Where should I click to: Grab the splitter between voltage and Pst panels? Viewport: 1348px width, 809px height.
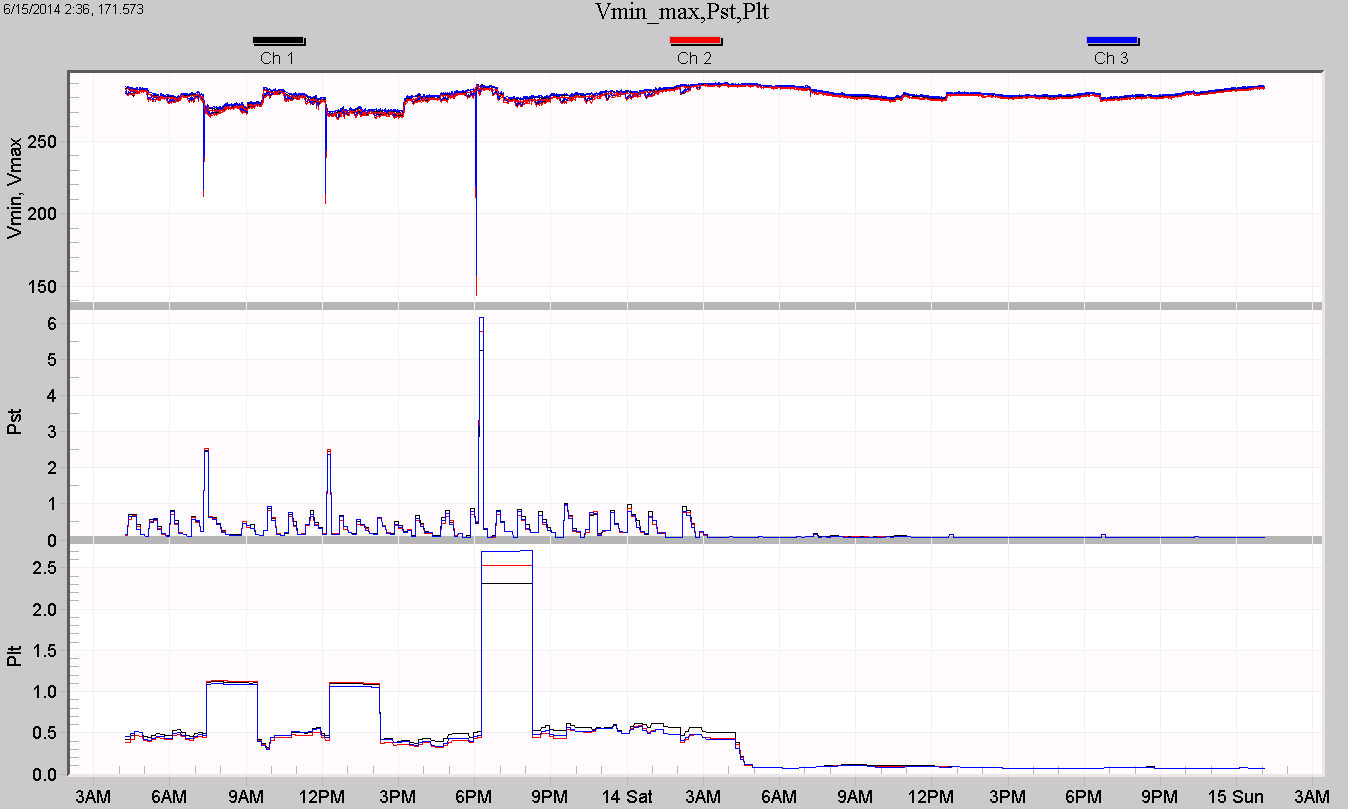(695, 305)
